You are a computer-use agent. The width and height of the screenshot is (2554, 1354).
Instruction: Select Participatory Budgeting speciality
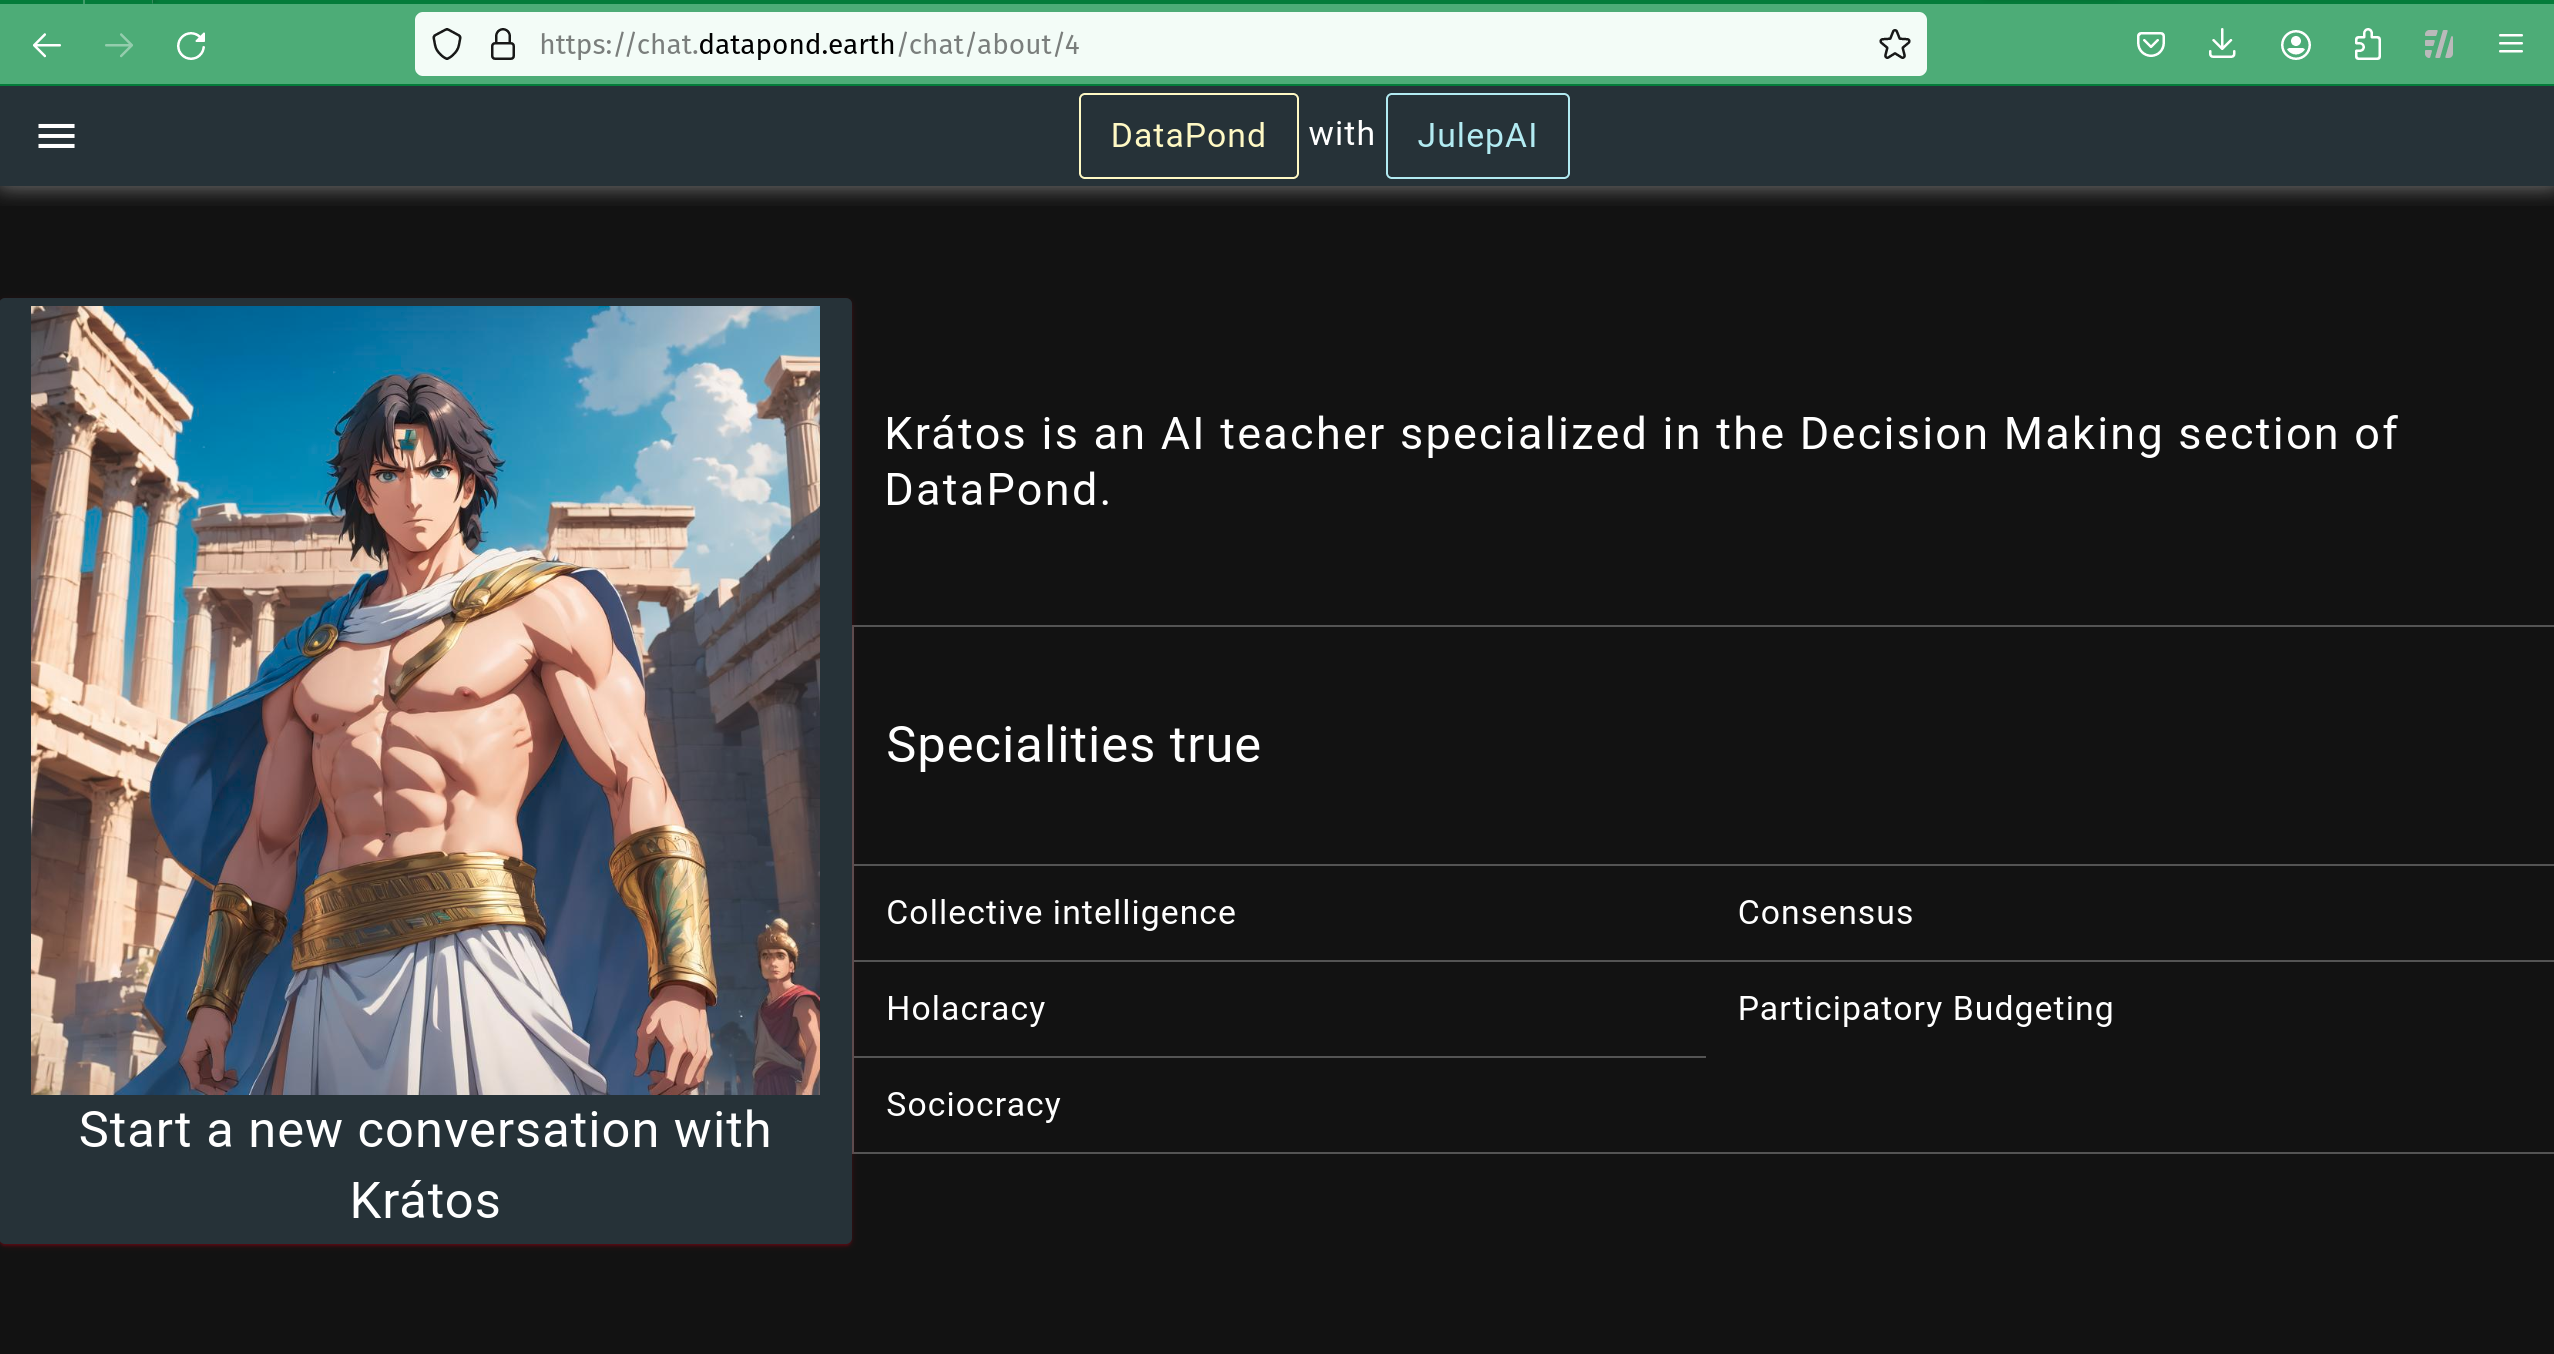tap(1925, 1009)
